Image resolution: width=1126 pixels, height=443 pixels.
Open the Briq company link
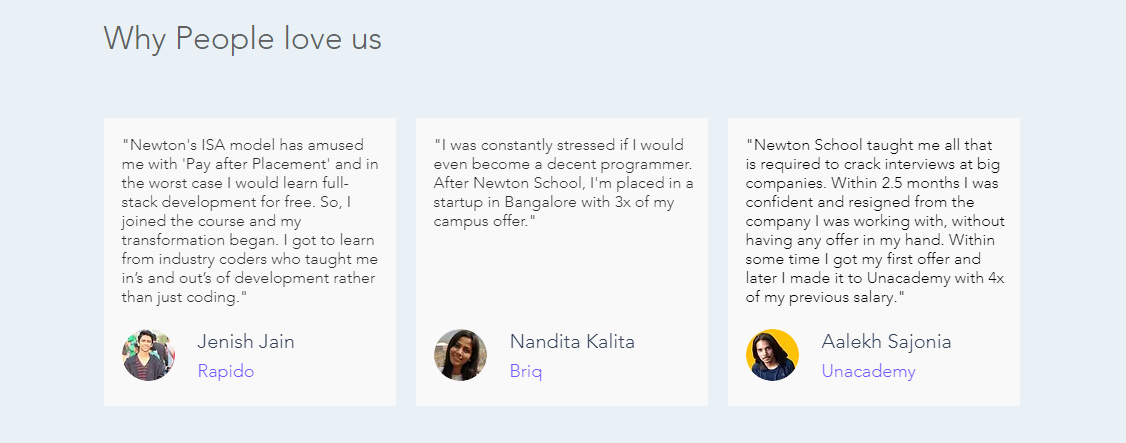coord(526,371)
